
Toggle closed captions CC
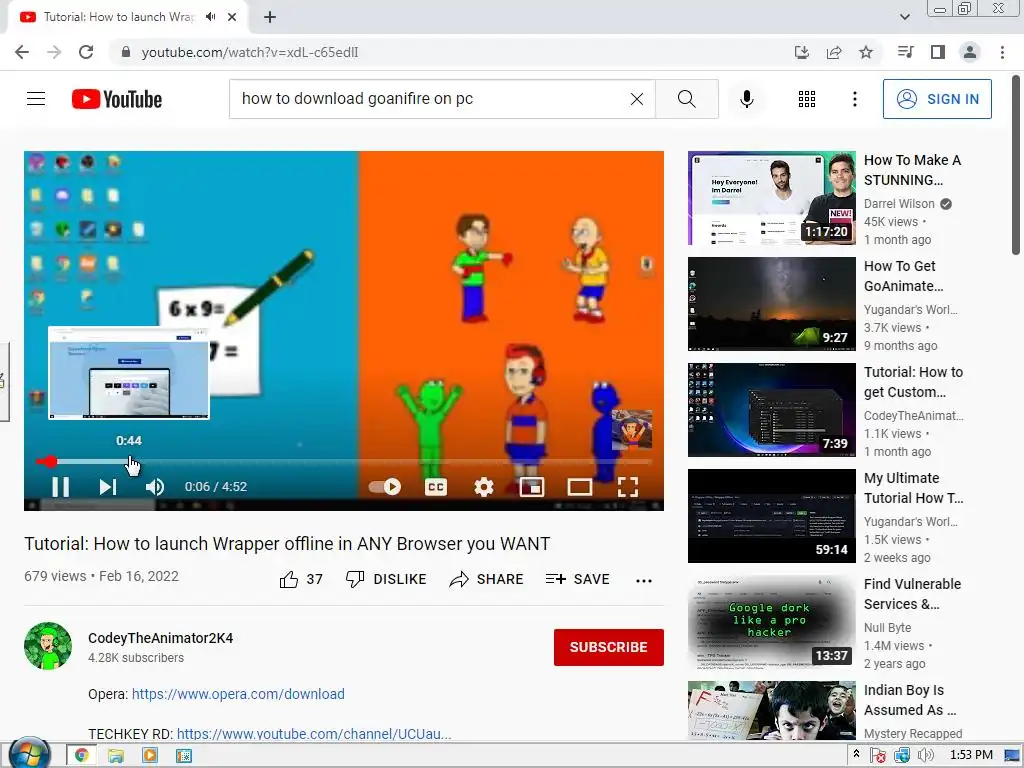tap(436, 487)
